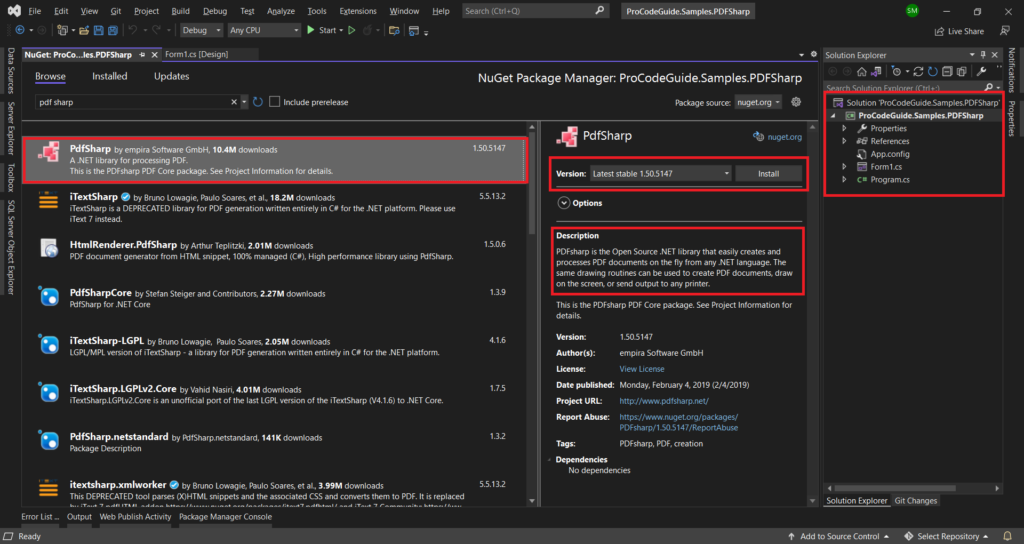Open the Build menu
The width and height of the screenshot is (1024, 544).
pyautogui.click(x=180, y=11)
